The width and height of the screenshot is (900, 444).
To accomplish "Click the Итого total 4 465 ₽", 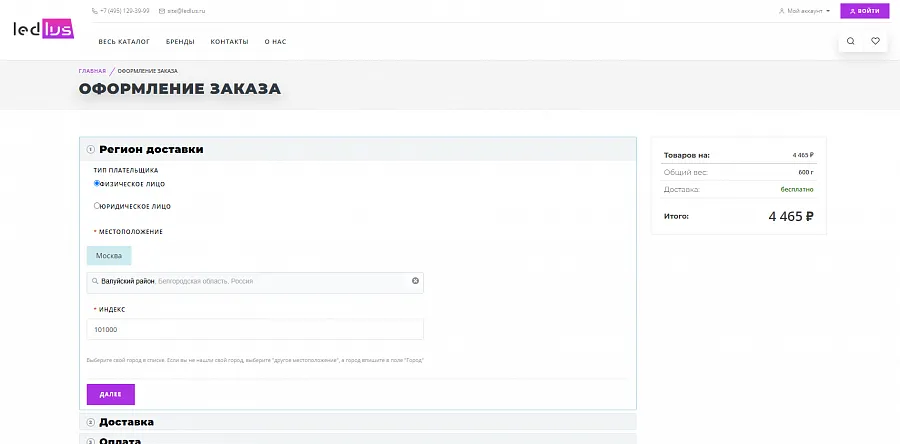I will point(790,216).
